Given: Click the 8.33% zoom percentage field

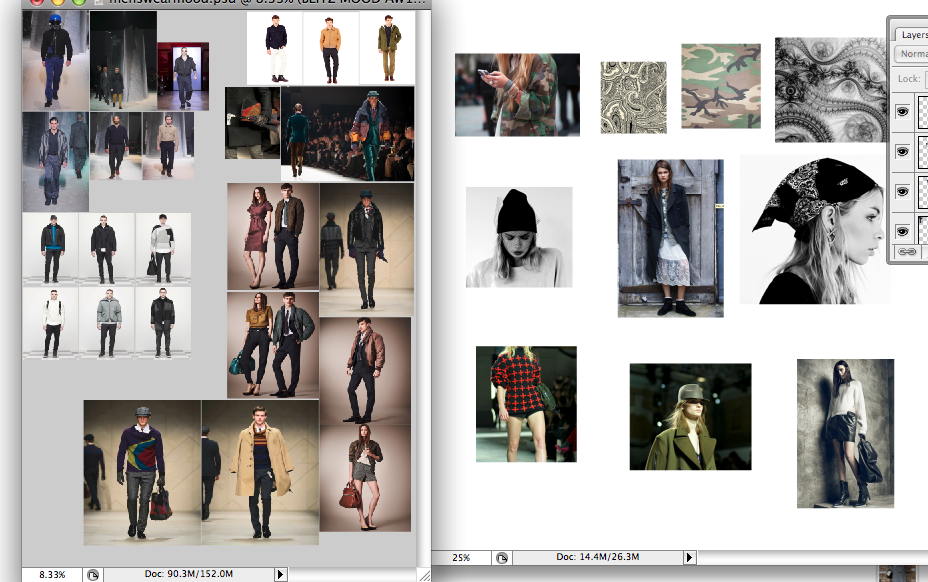Looking at the screenshot, I should (52, 574).
